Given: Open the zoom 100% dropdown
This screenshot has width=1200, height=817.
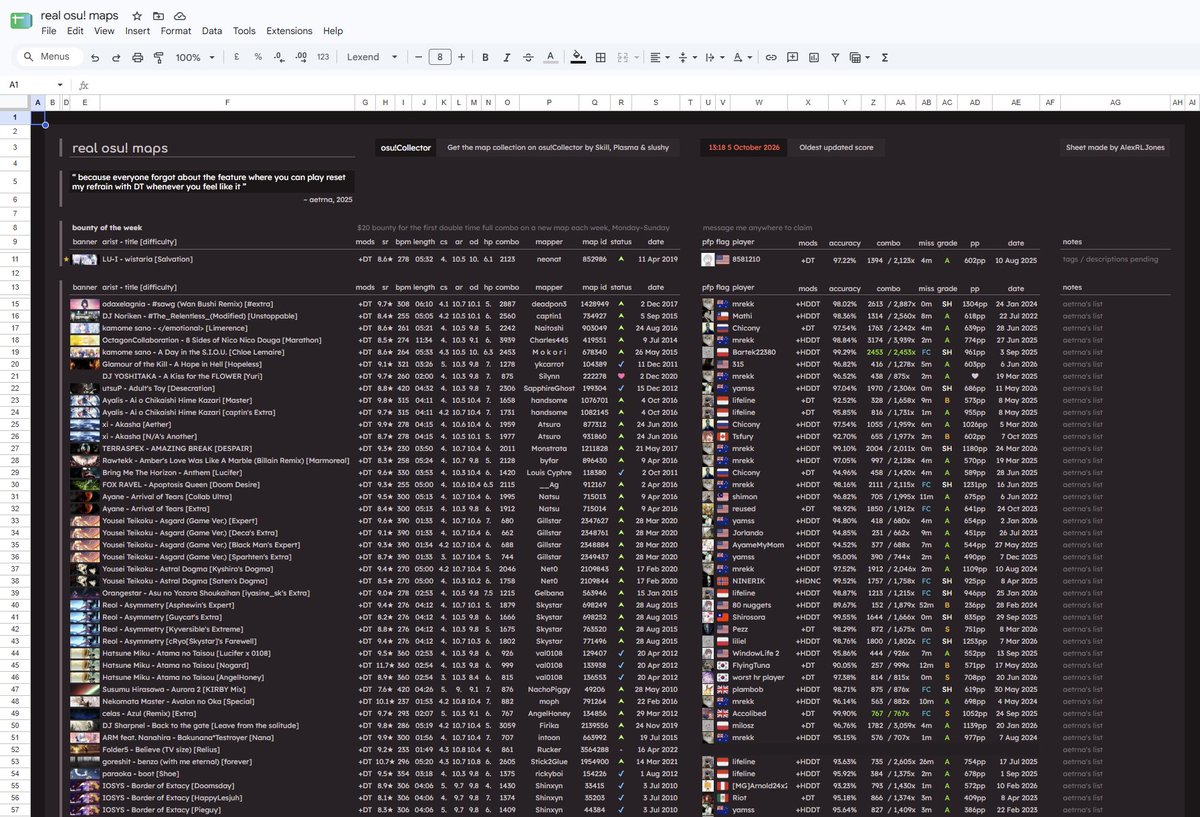Looking at the screenshot, I should [193, 58].
